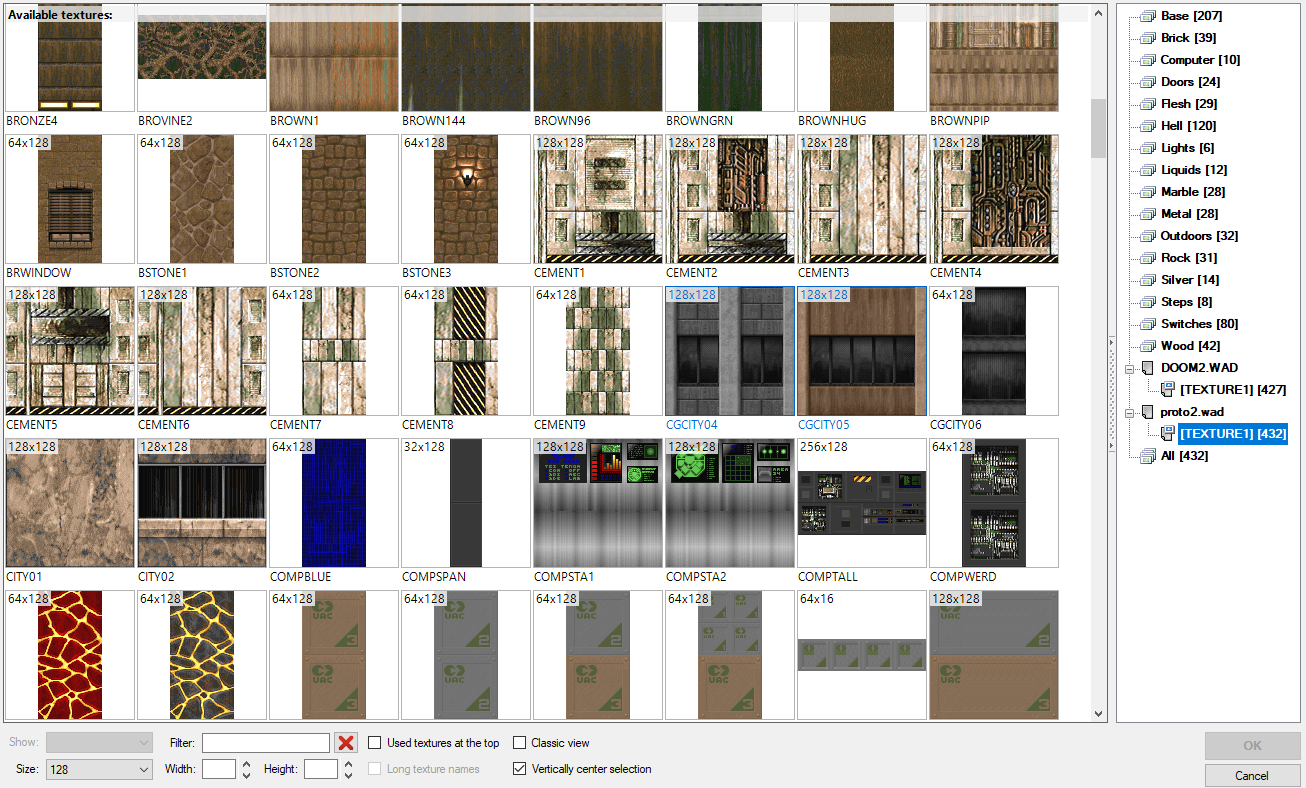Choose the COMPBLUE texture

333,503
